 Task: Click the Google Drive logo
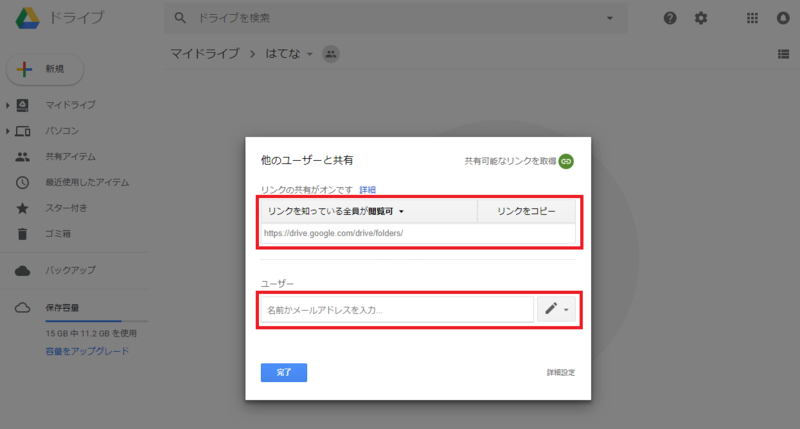click(28, 18)
